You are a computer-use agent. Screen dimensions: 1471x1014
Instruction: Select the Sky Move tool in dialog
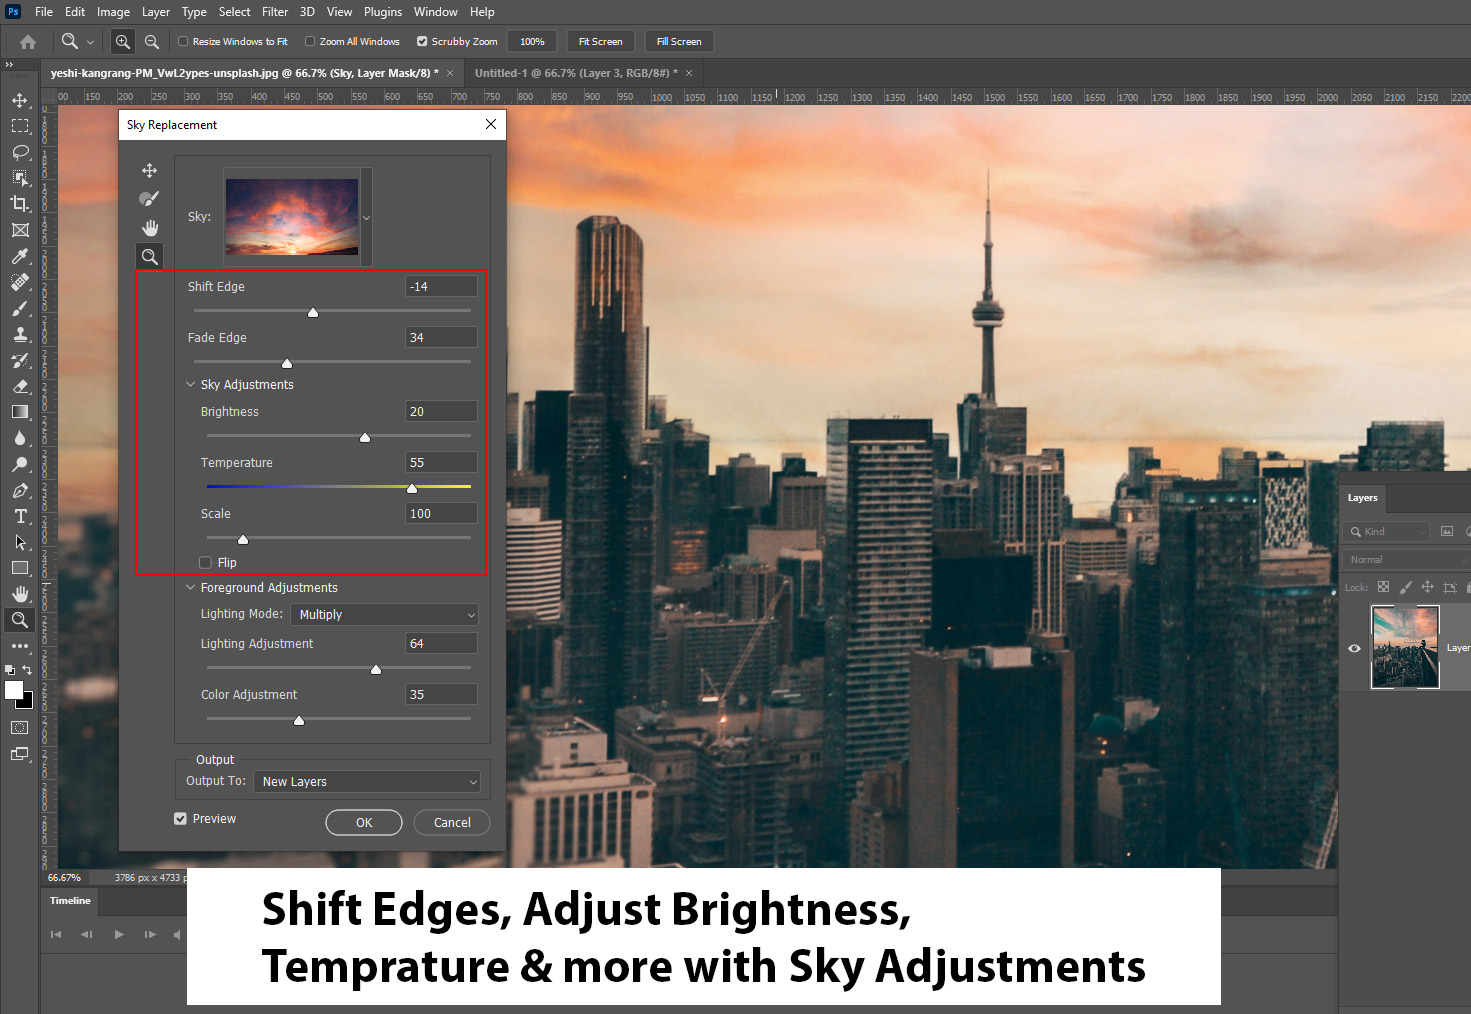pyautogui.click(x=149, y=171)
